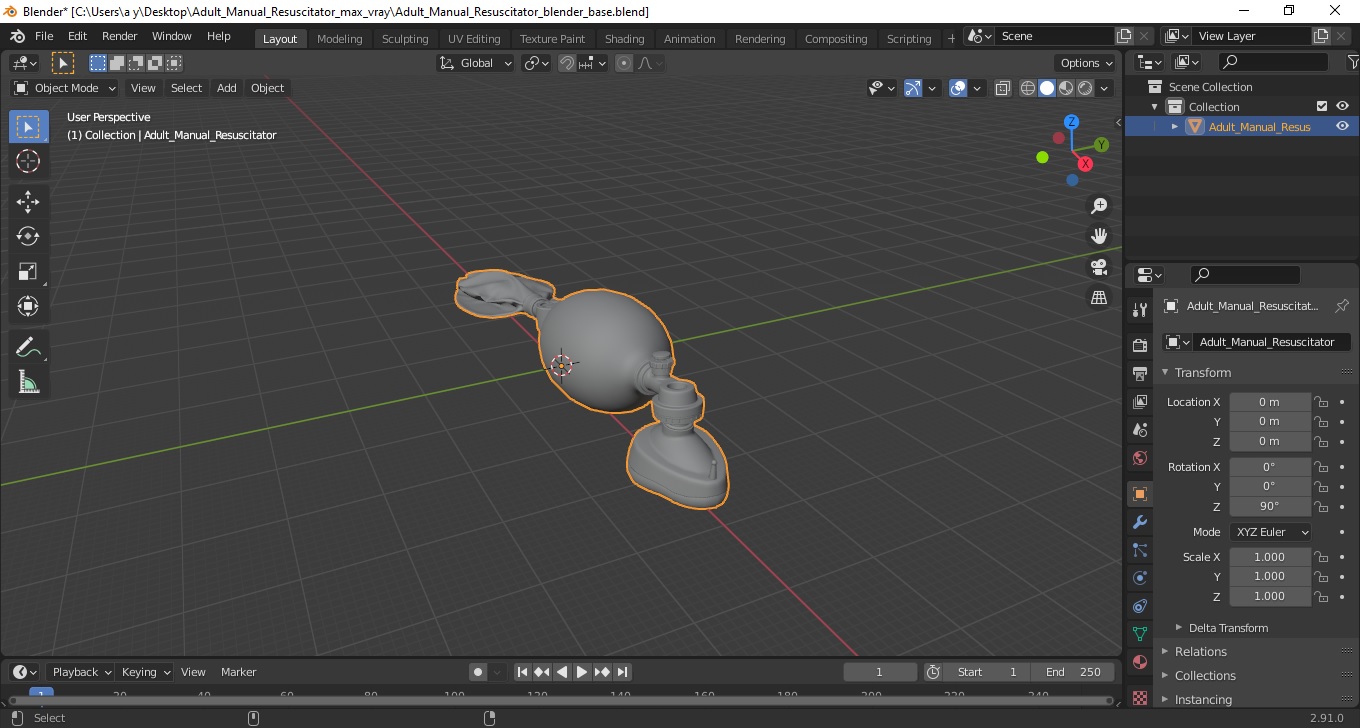Switch to wireframe viewport shading
Image resolution: width=1360 pixels, height=728 pixels.
pyautogui.click(x=1028, y=88)
